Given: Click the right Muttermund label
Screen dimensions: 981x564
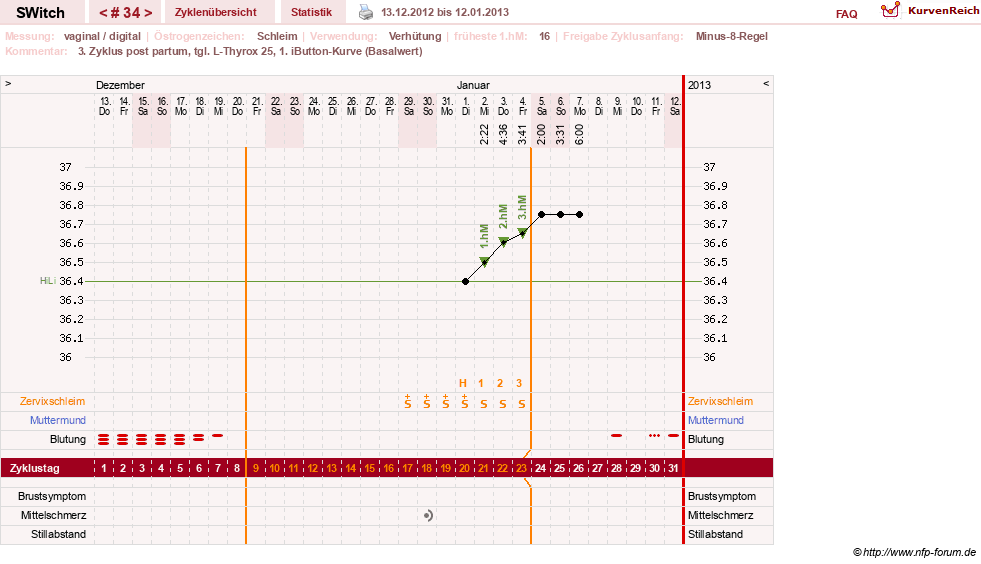Looking at the screenshot, I should (x=716, y=420).
